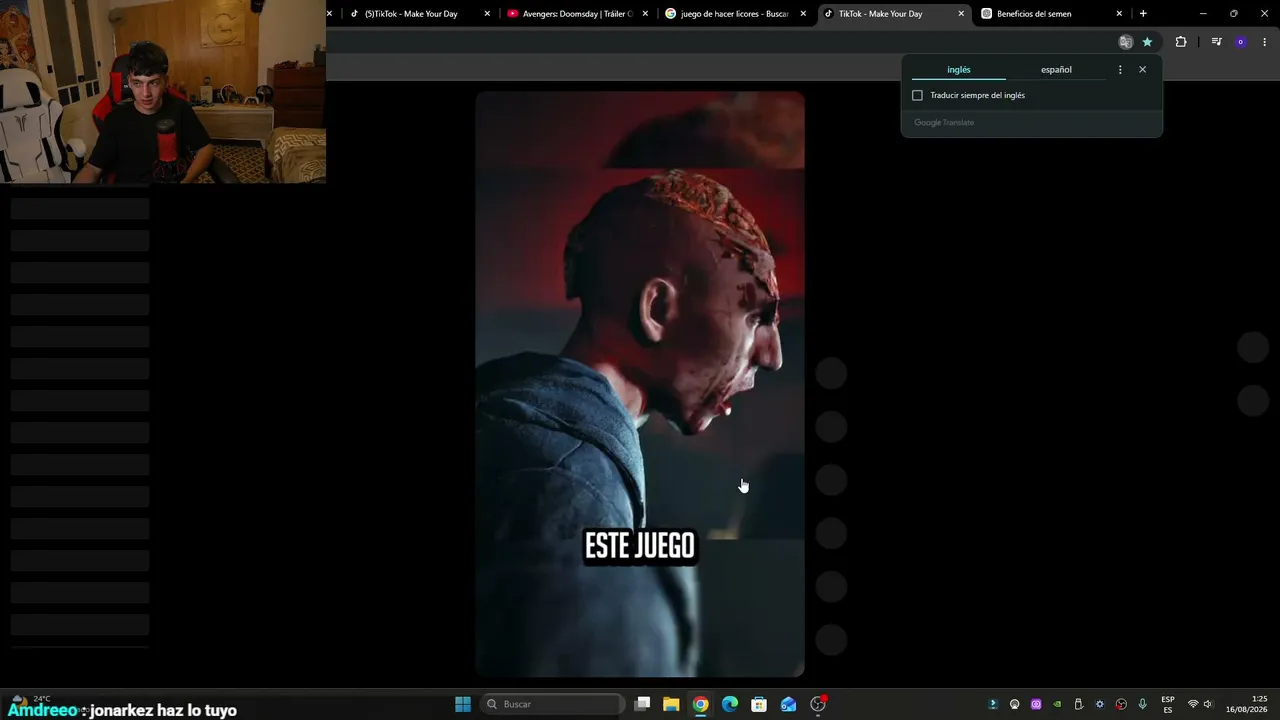Open the volume speaker tray icon
The width and height of the screenshot is (1280, 720).
click(1208, 704)
